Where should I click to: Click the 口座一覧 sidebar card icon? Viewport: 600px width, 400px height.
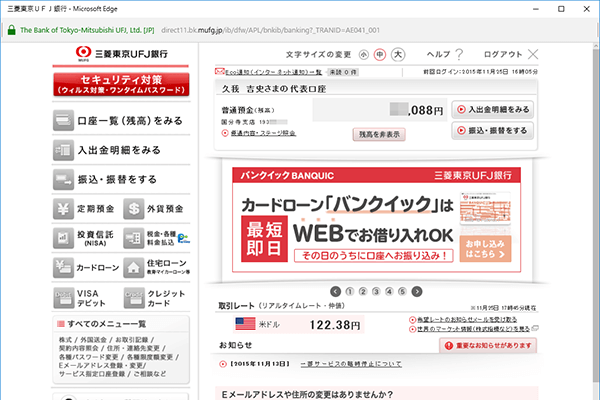tap(63, 121)
